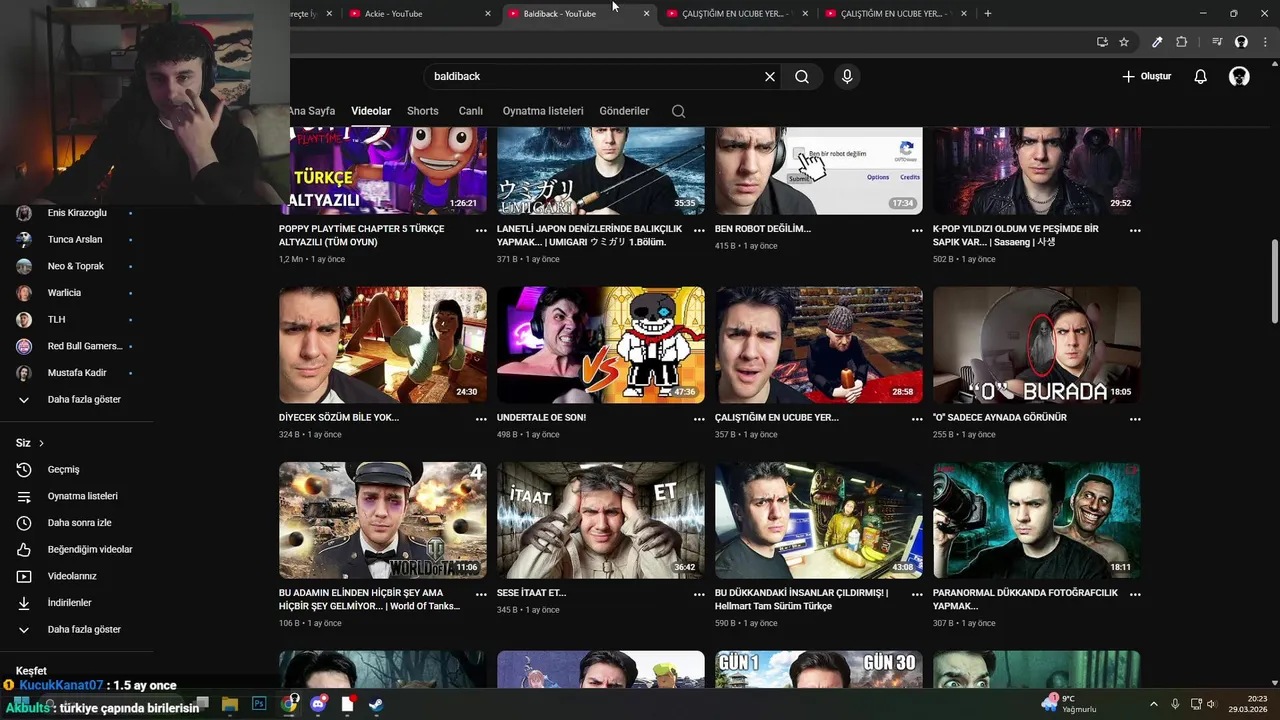Open options menu for 'DİYECEK SÖZÜM BİLE YOK...' video
Image resolution: width=1280 pixels, height=720 pixels.
(481, 419)
